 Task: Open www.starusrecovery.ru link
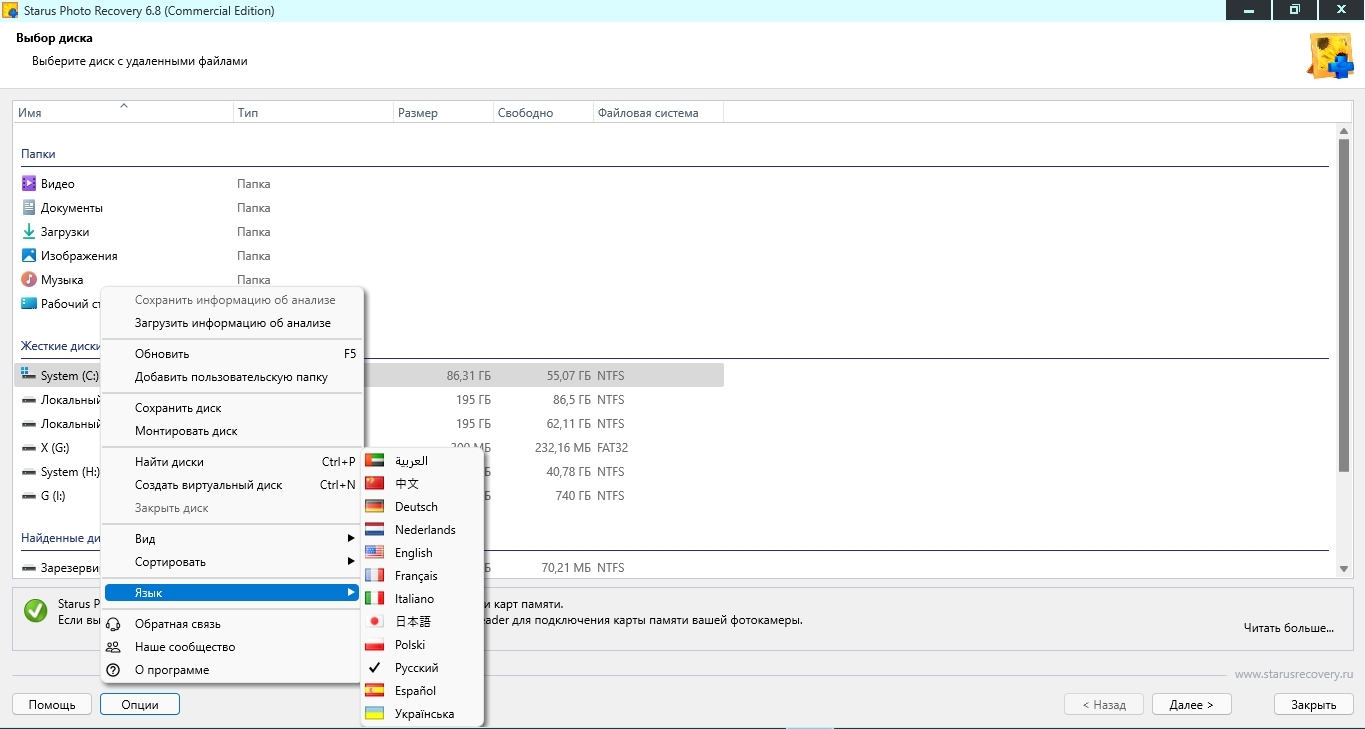pyautogui.click(x=1294, y=675)
